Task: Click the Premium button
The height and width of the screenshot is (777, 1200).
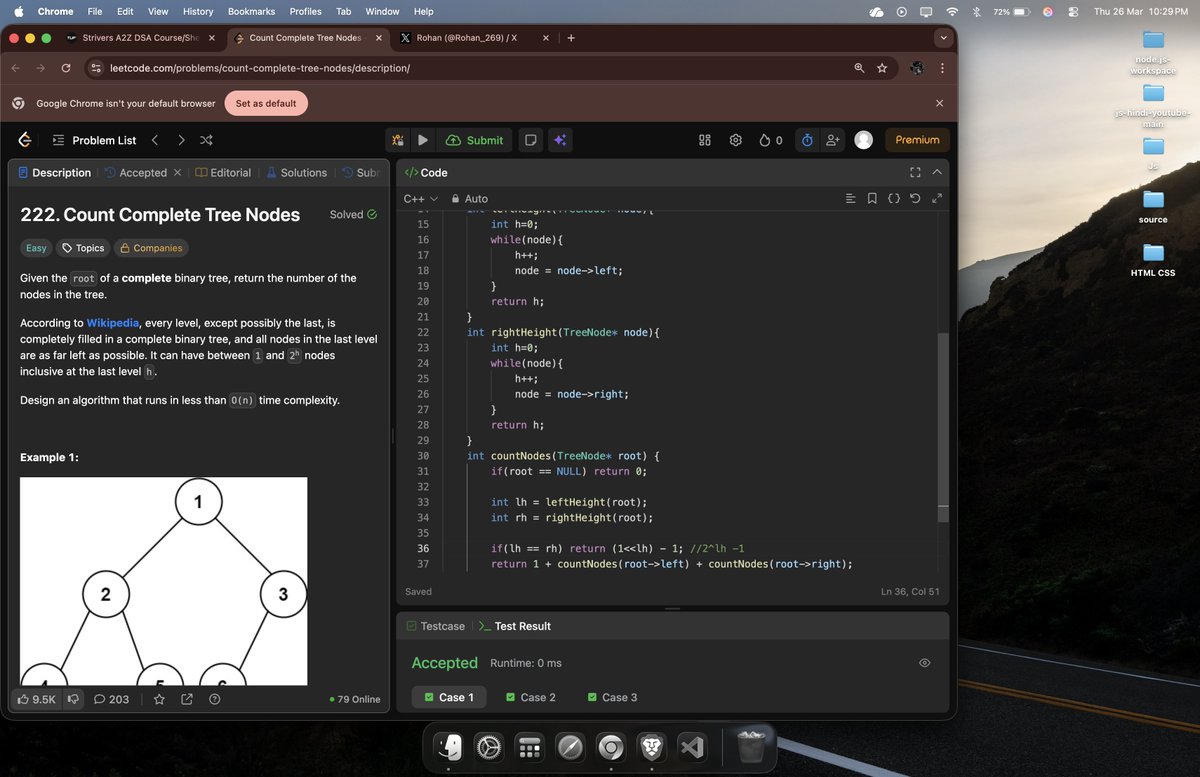Action: point(917,140)
